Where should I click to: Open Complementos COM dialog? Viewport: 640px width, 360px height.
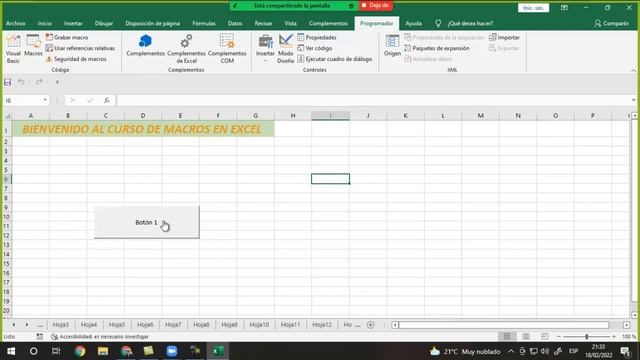pos(227,49)
